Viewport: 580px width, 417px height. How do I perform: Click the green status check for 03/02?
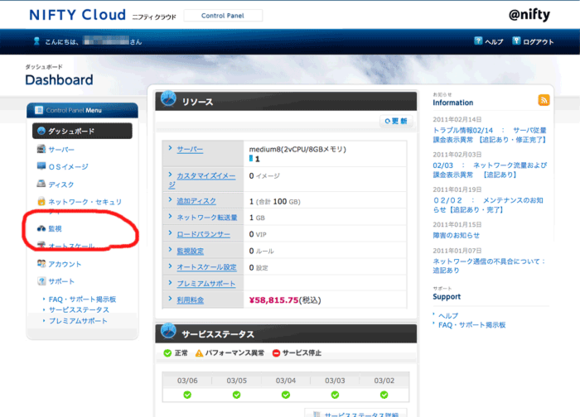[384, 395]
